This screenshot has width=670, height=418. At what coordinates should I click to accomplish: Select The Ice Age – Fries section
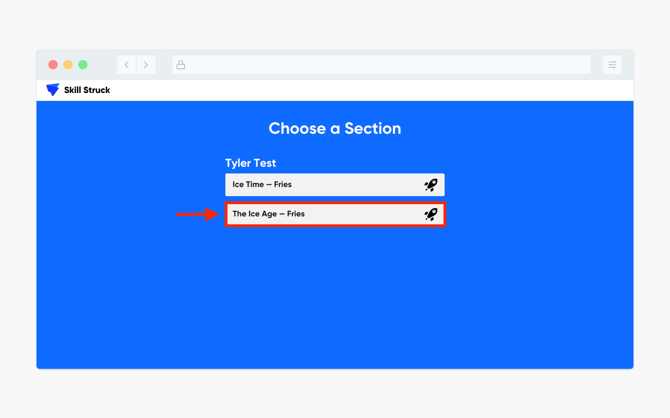point(335,214)
